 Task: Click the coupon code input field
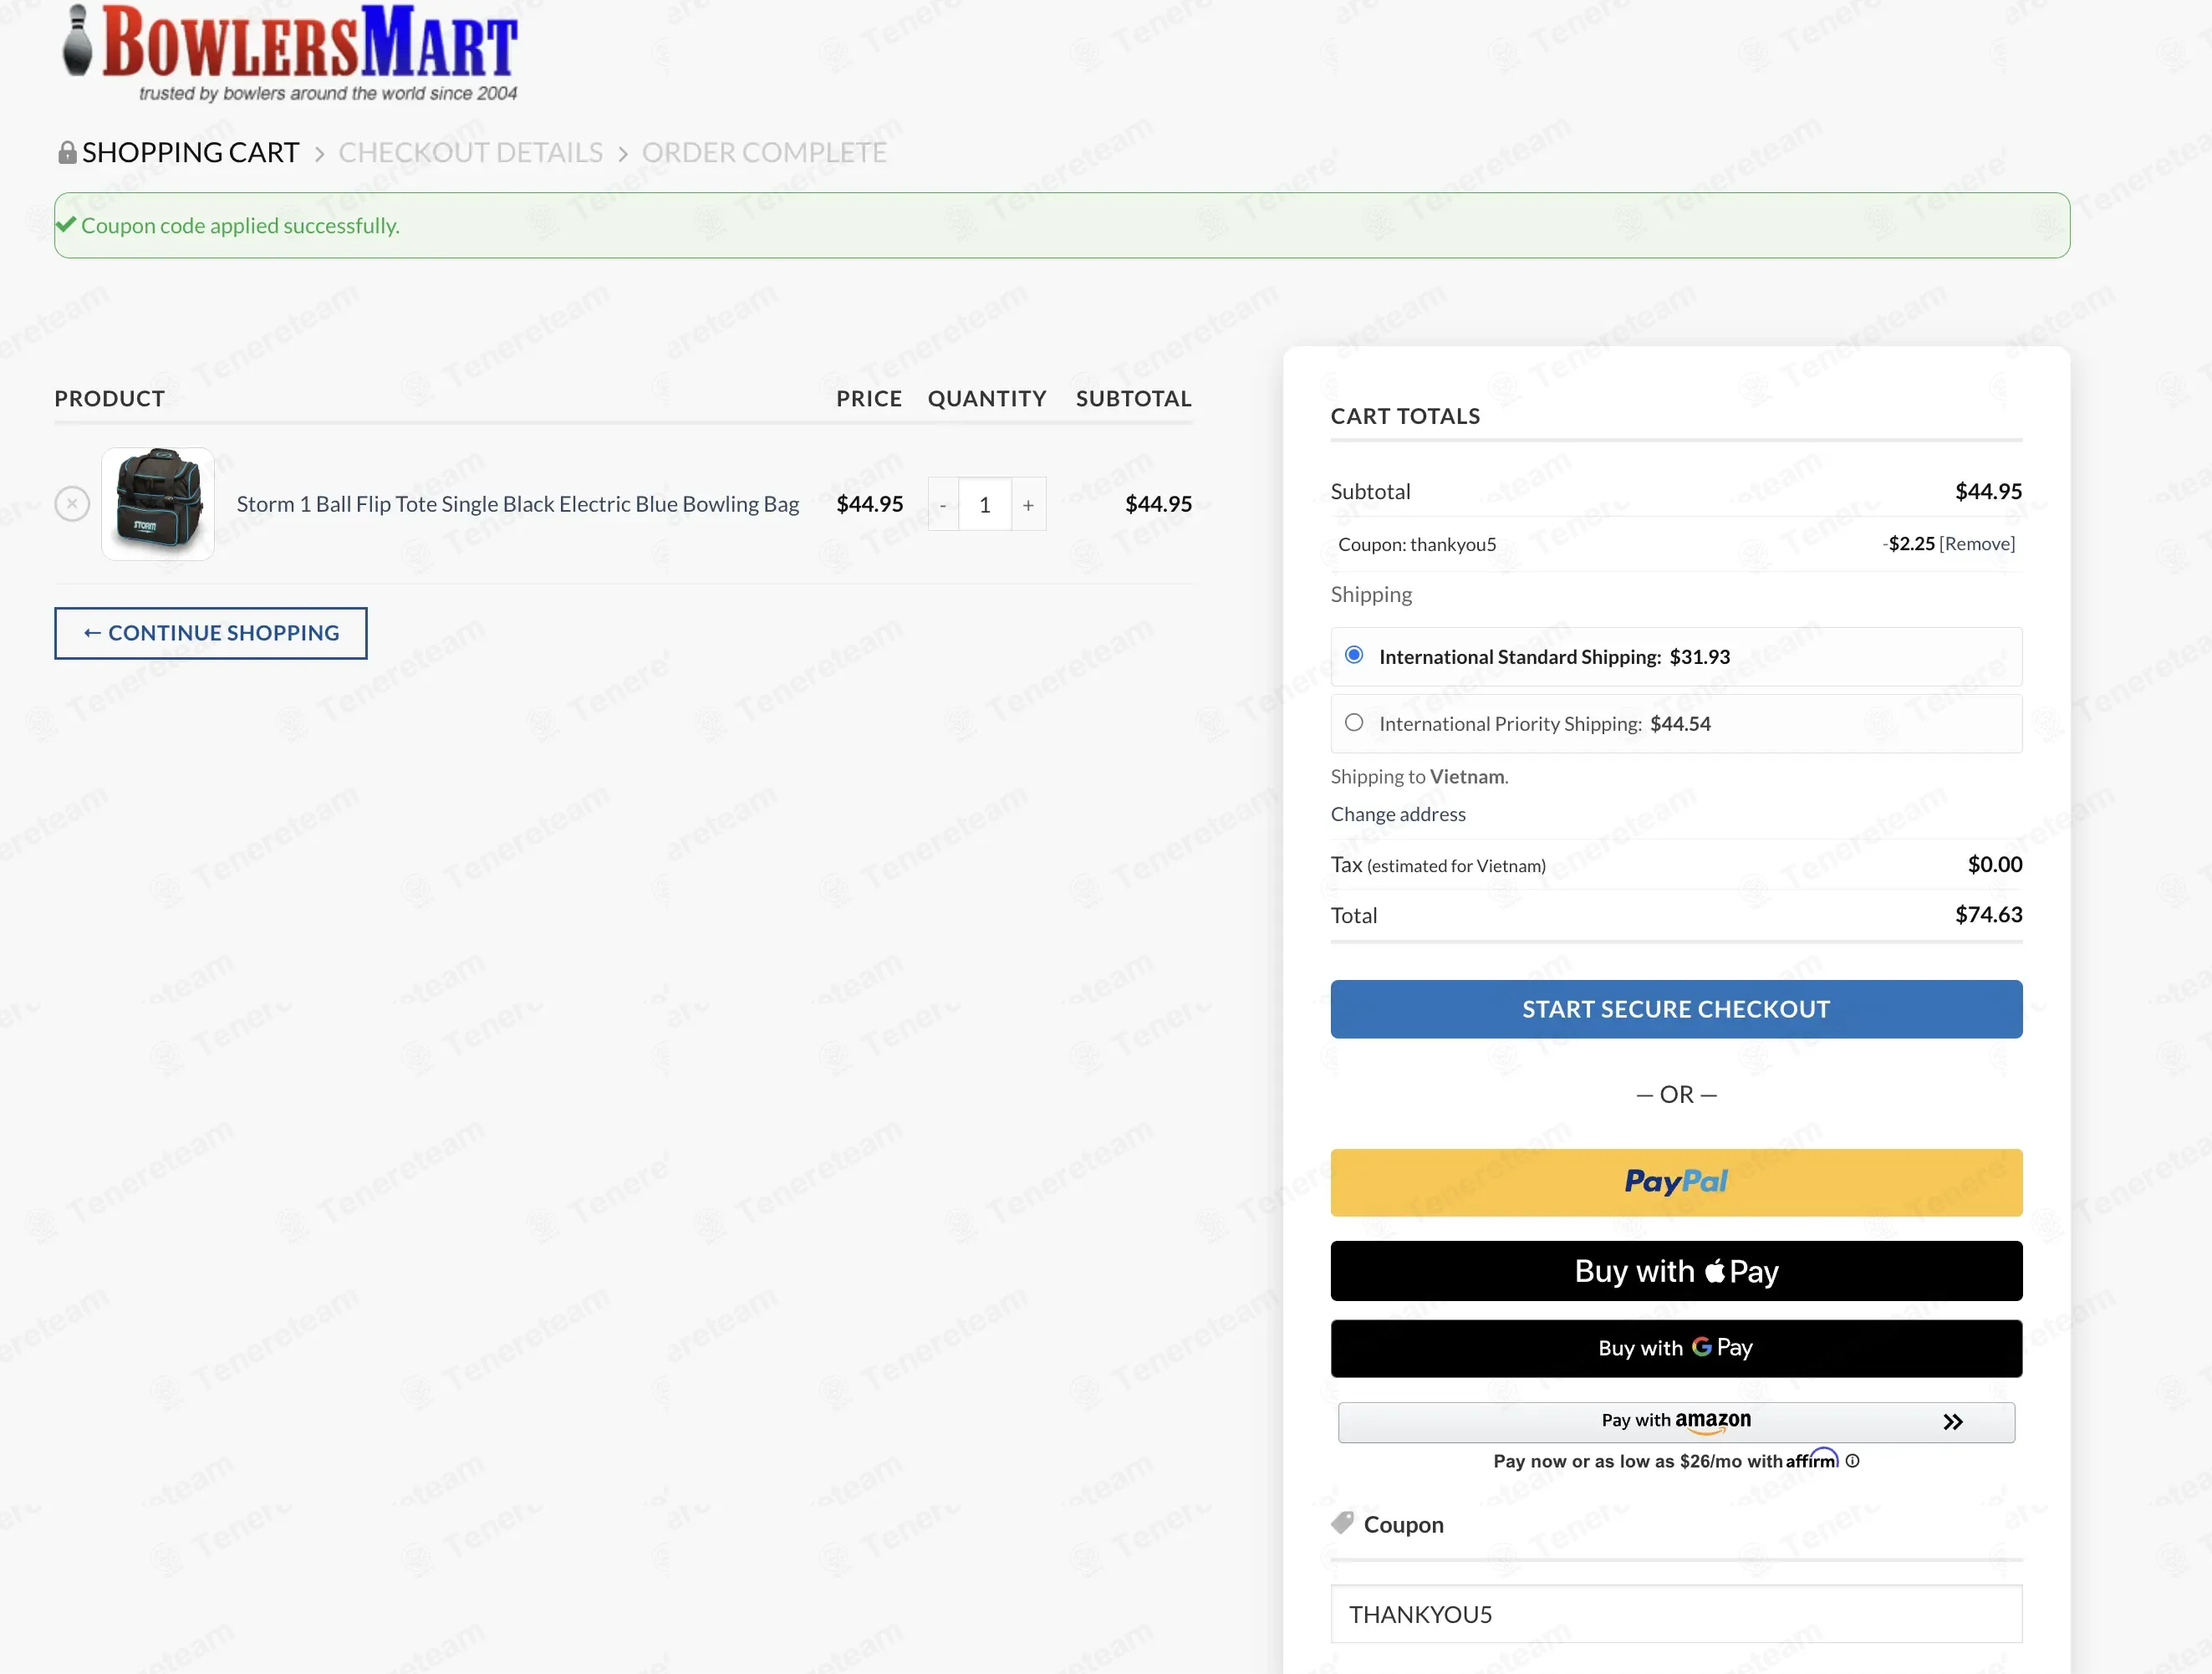(x=1676, y=1614)
